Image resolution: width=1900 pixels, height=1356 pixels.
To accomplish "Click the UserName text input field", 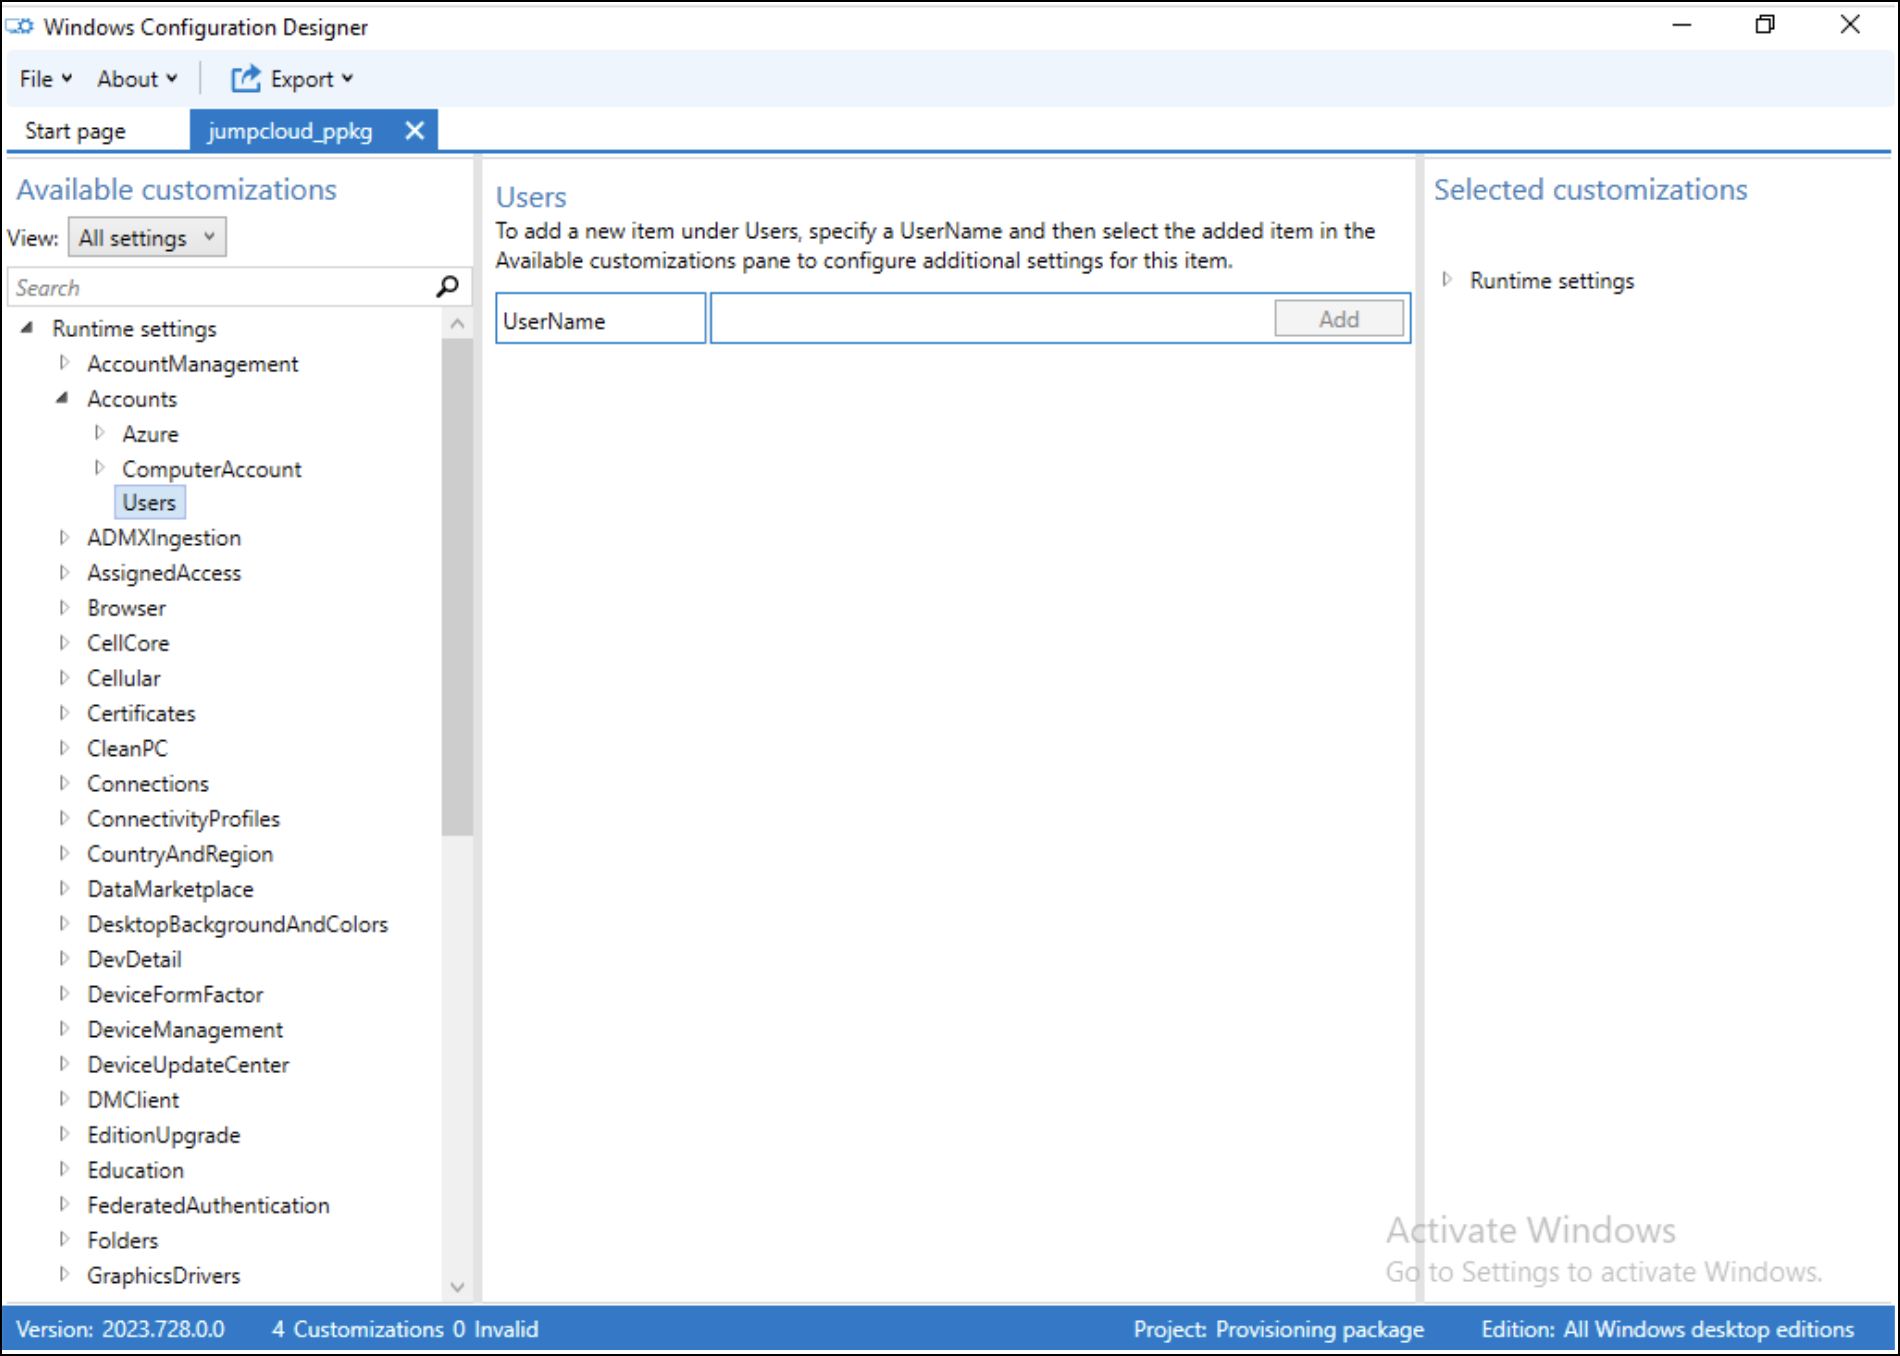I will [990, 319].
